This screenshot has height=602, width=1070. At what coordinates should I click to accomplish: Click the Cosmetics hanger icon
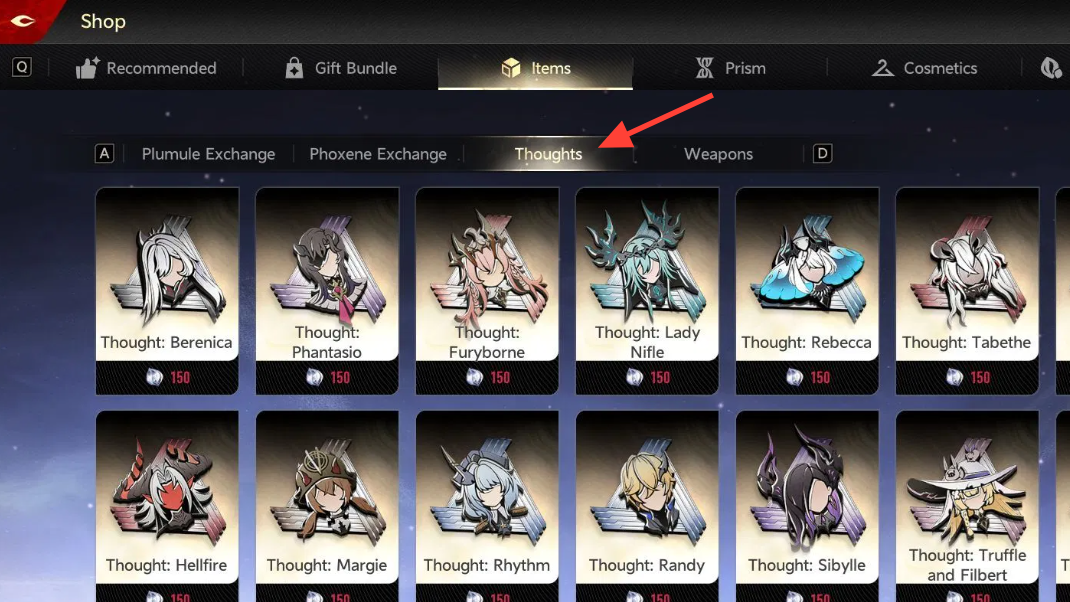click(x=882, y=68)
